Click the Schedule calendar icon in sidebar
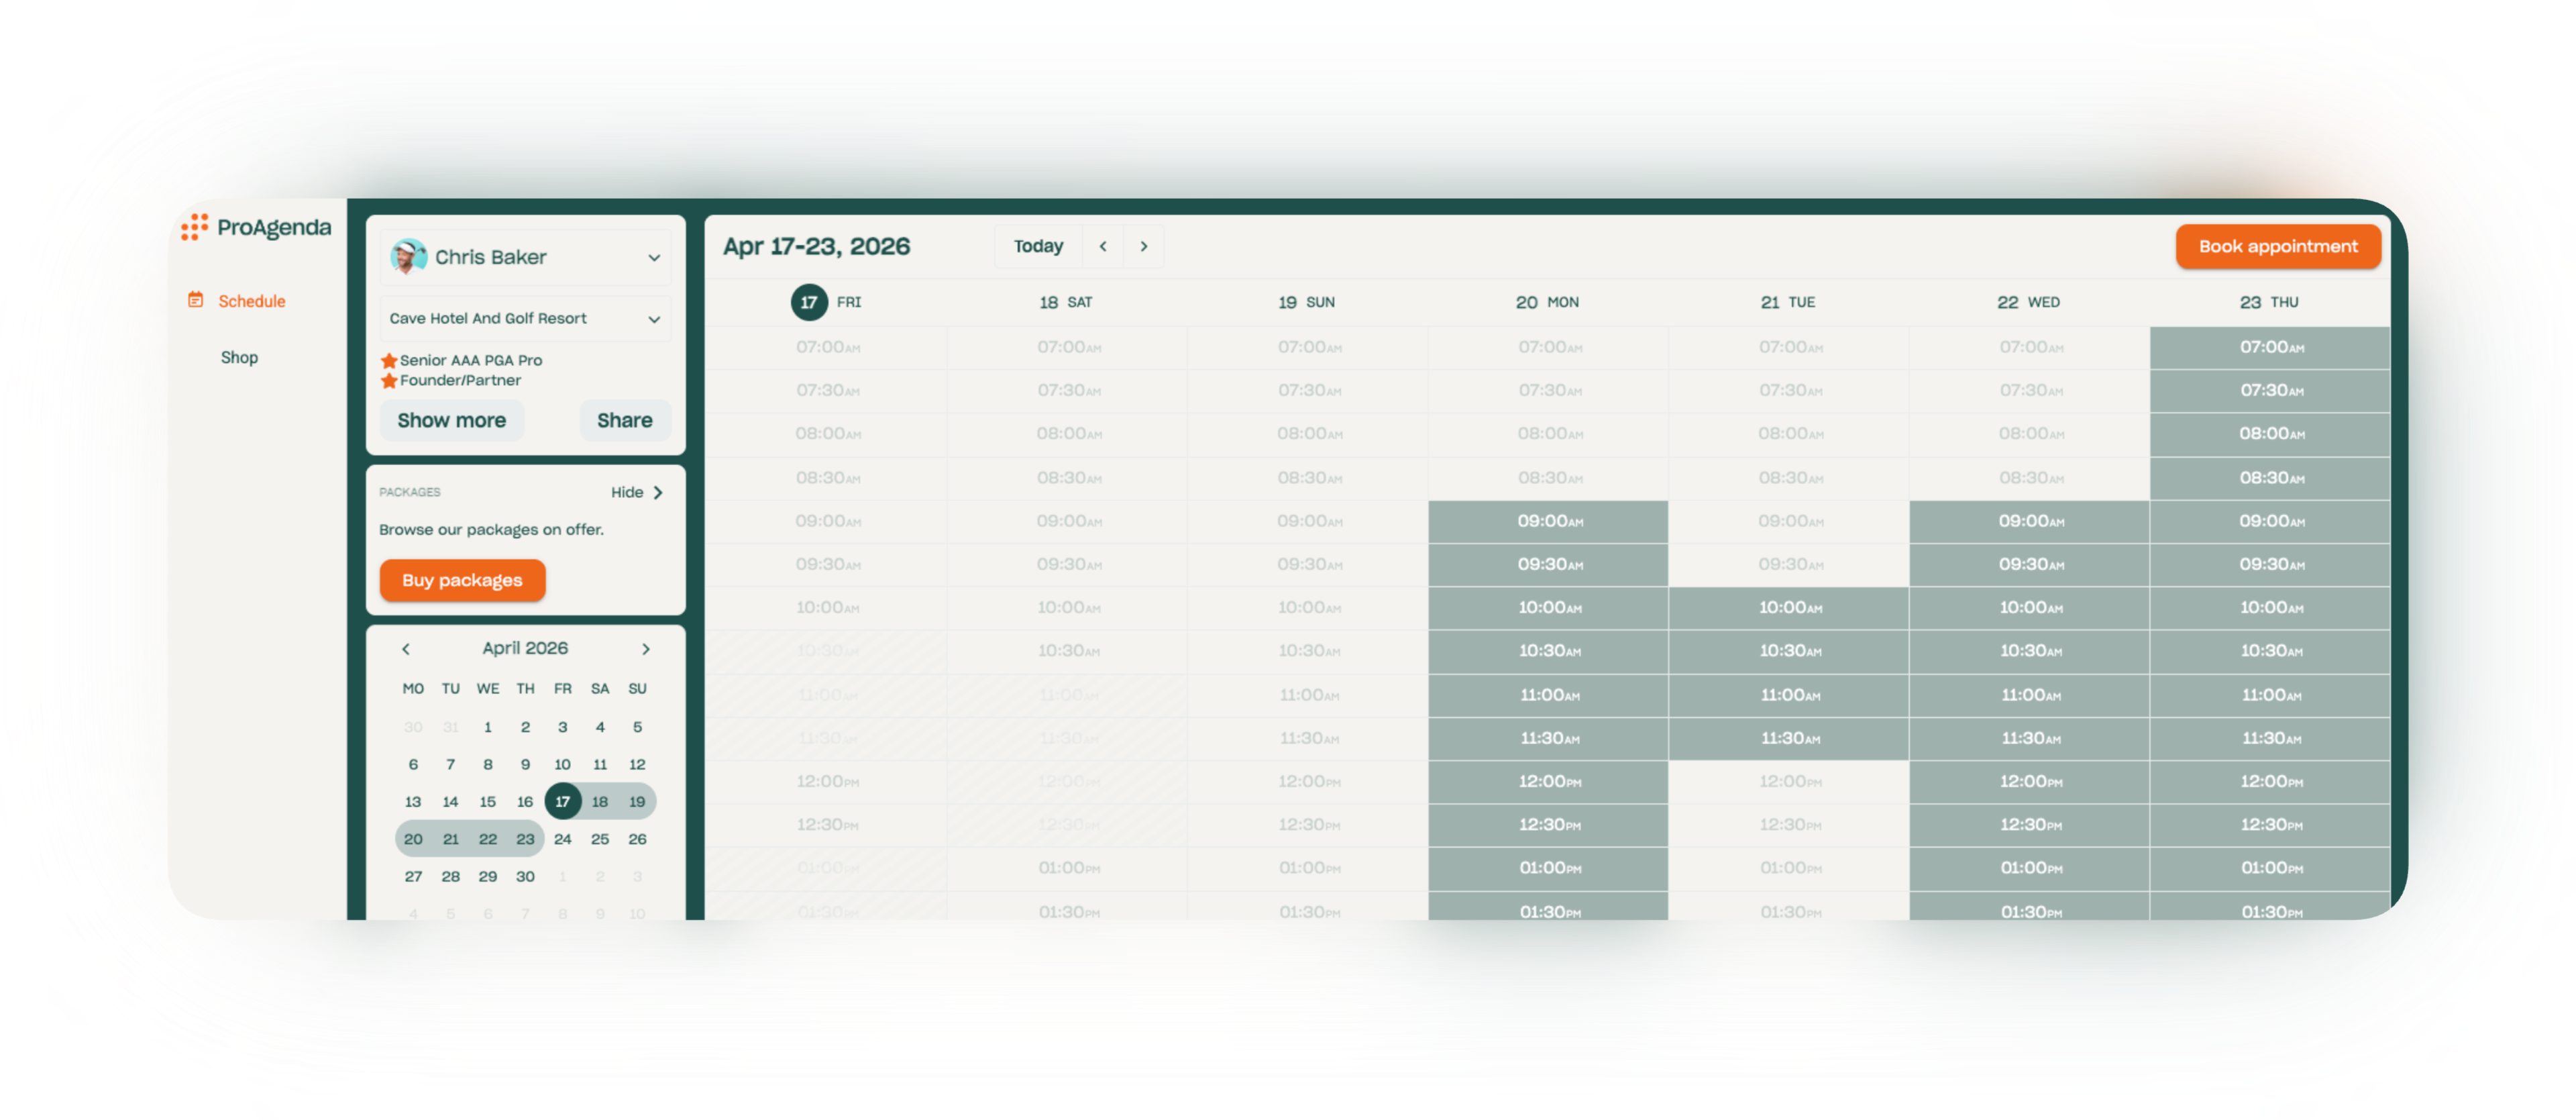Viewport: 2576px width, 1120px height. 196,300
